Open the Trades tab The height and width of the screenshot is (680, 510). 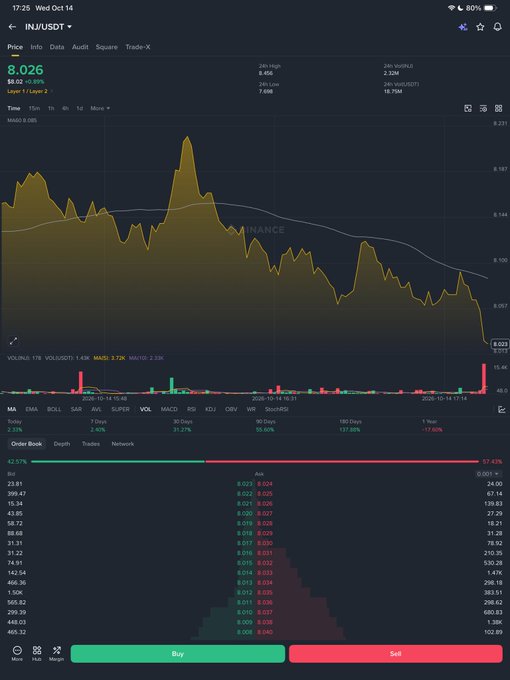pyautogui.click(x=91, y=444)
